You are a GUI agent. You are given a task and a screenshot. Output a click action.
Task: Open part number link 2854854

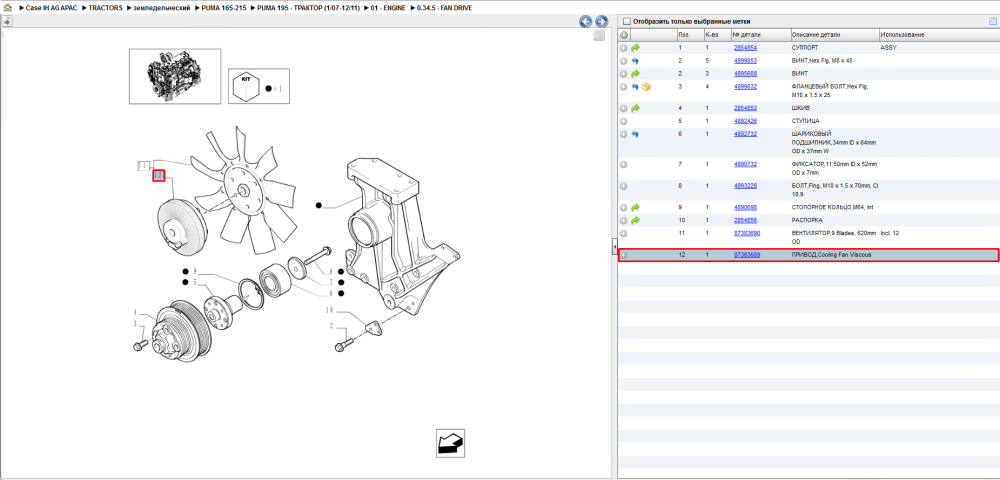[746, 48]
